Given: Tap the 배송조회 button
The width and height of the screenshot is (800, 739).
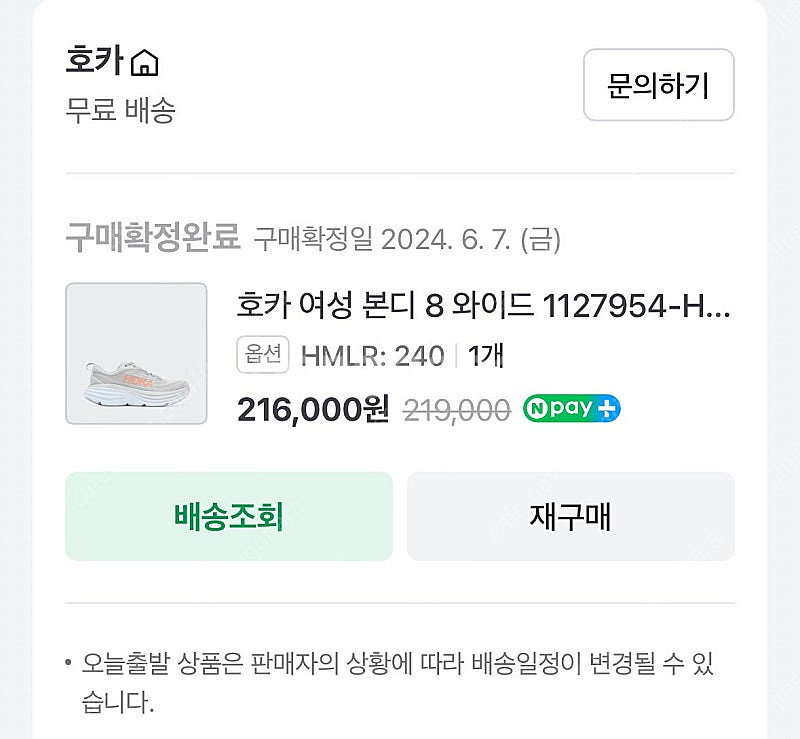Looking at the screenshot, I should click(229, 516).
